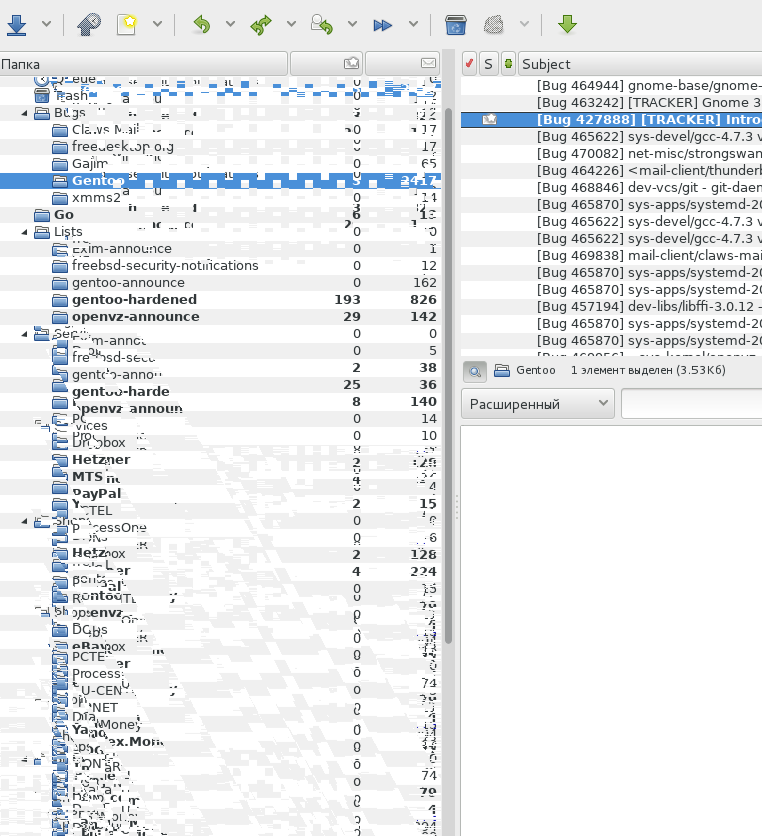Open the Расширенный search type dropdown
762x836 pixels.
[537, 404]
